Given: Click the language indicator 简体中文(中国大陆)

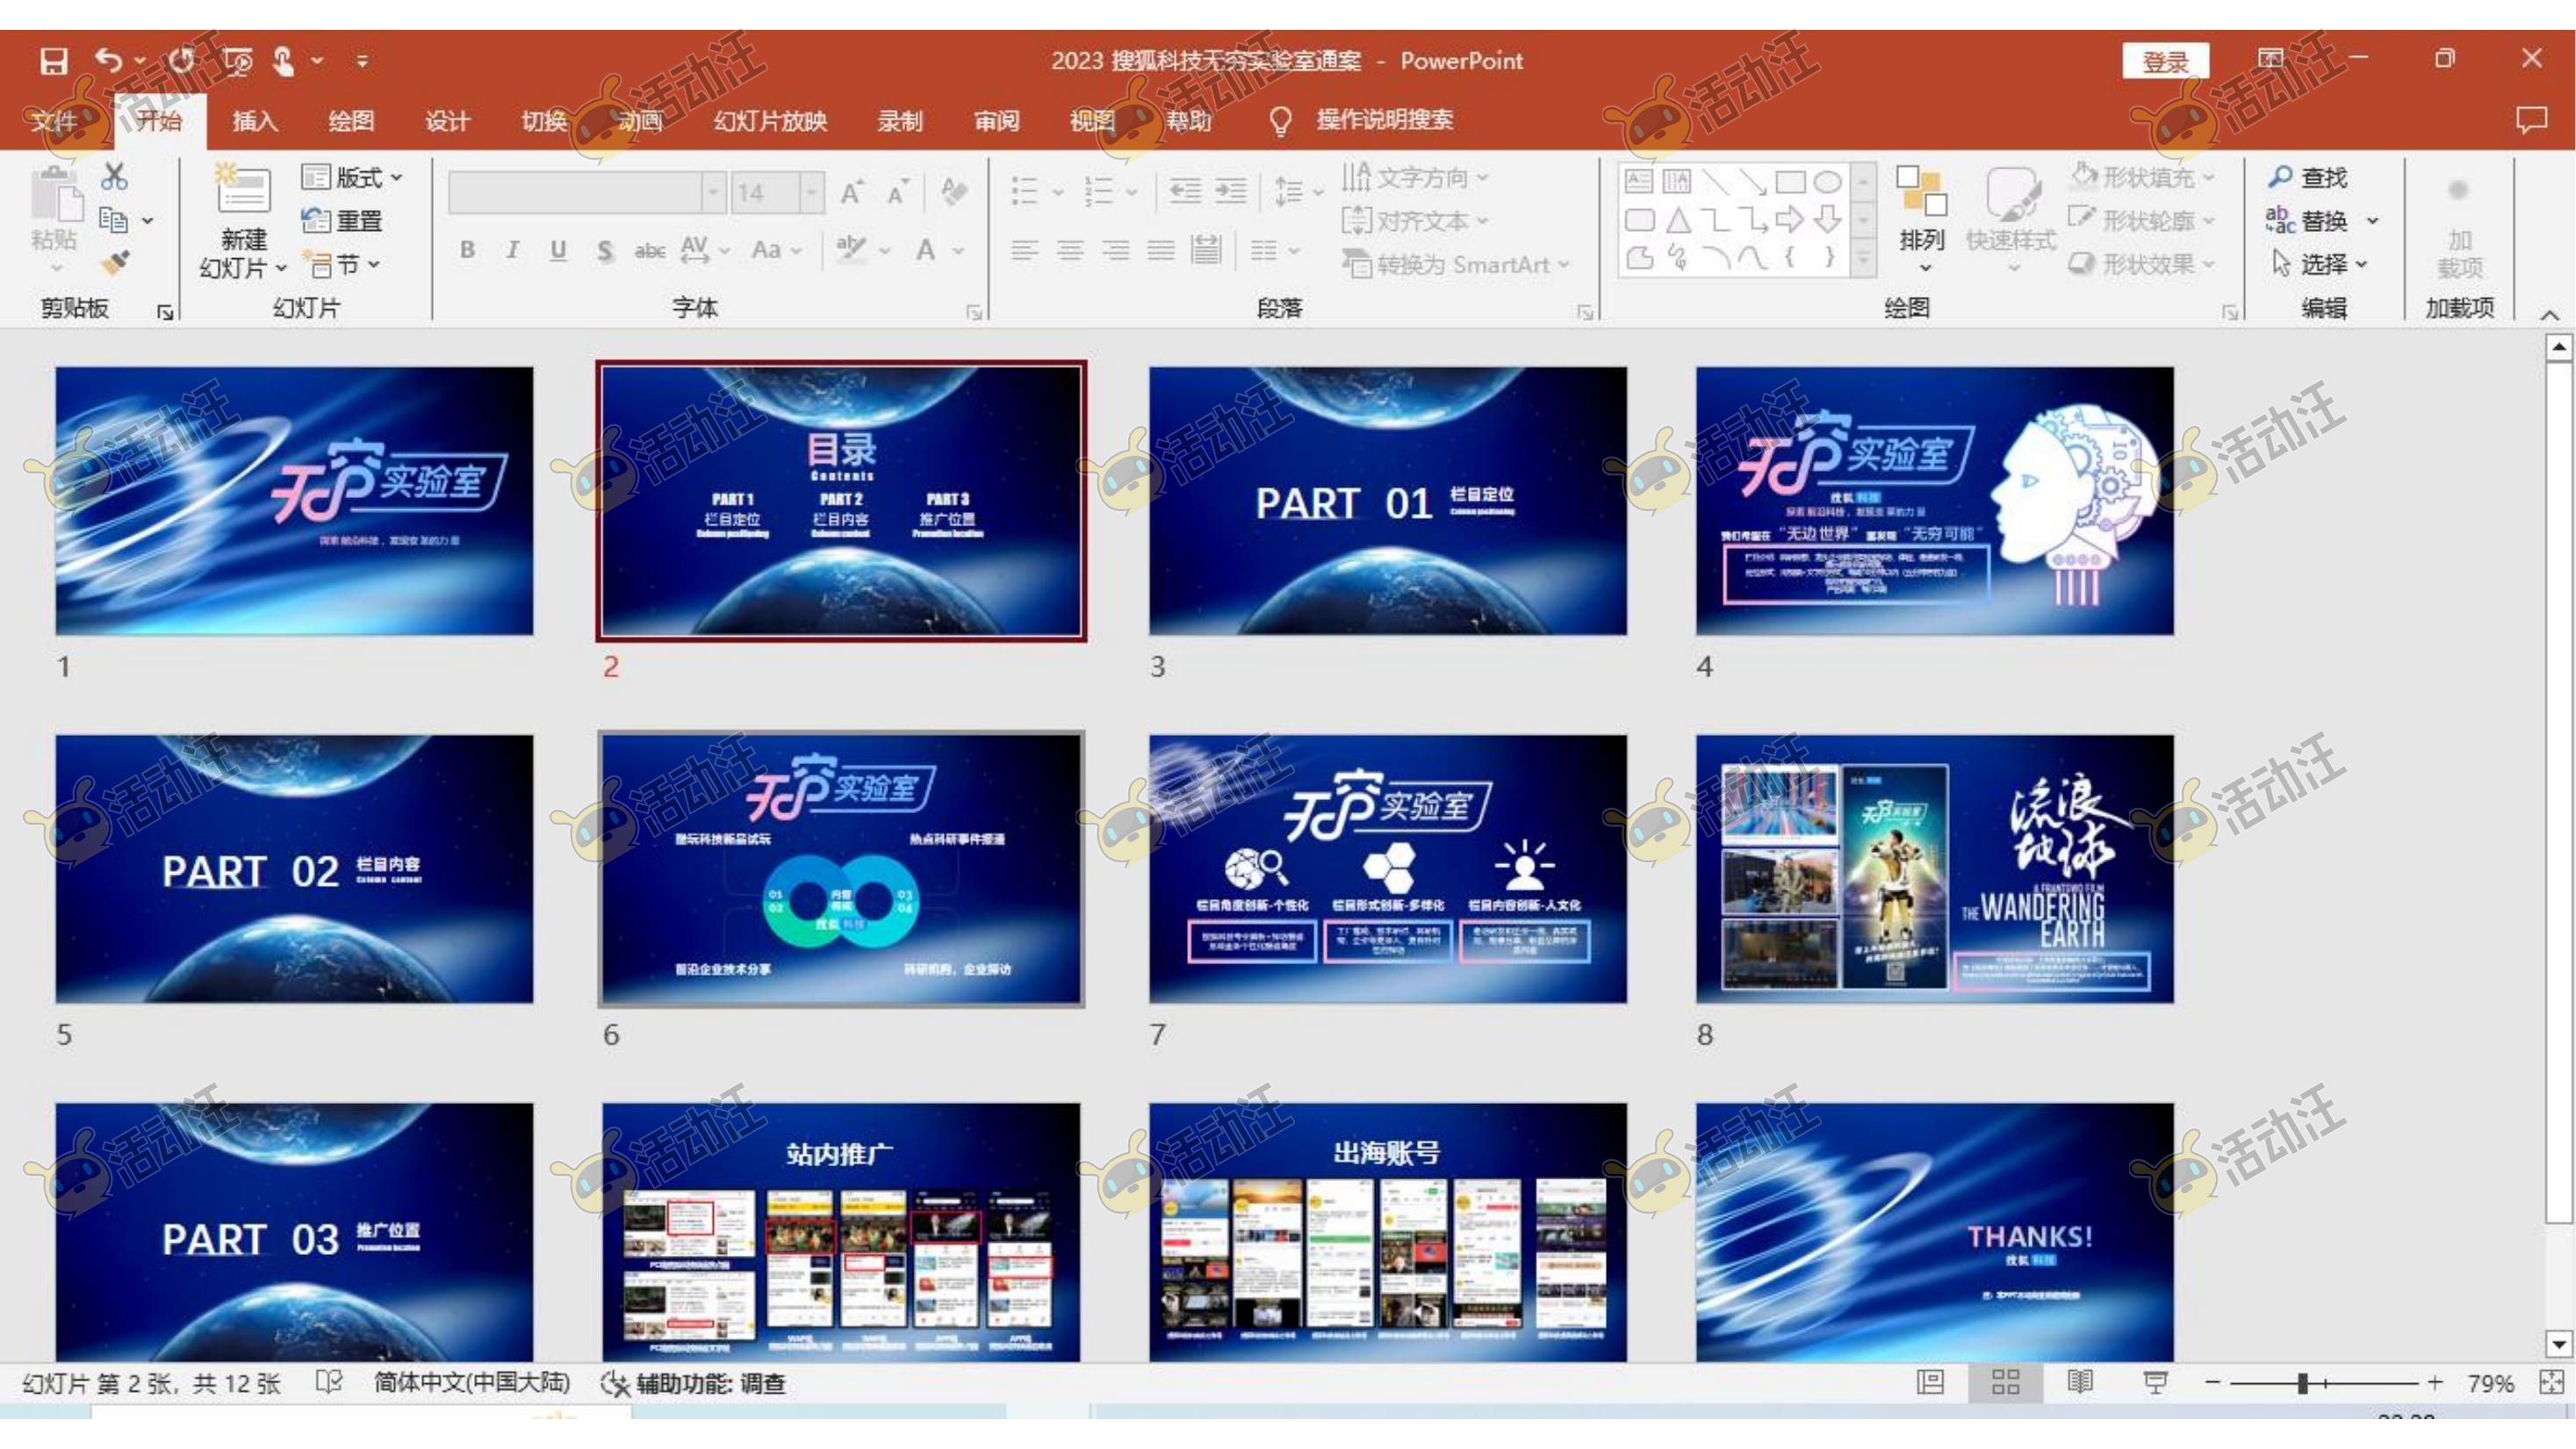Looking at the screenshot, I should coord(471,1383).
